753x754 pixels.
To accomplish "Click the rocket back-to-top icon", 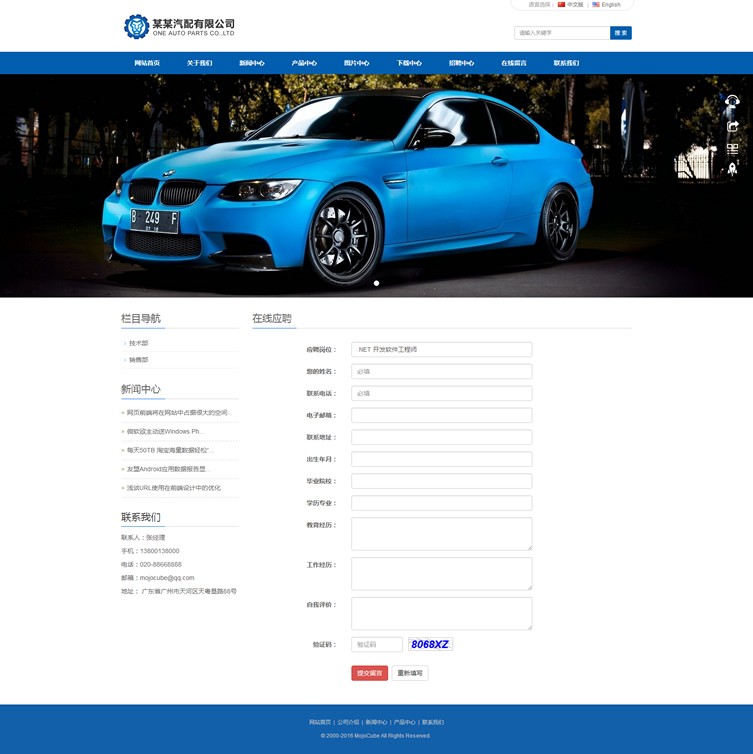I will coord(732,169).
